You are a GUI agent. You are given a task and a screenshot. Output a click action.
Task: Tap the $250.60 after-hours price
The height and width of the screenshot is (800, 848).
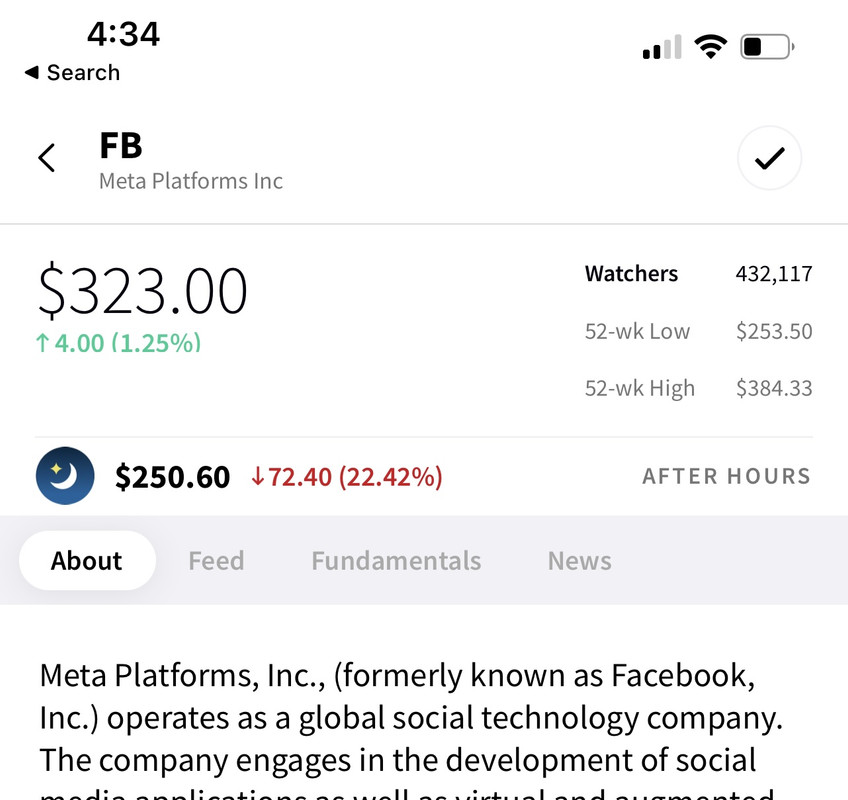[x=173, y=477]
